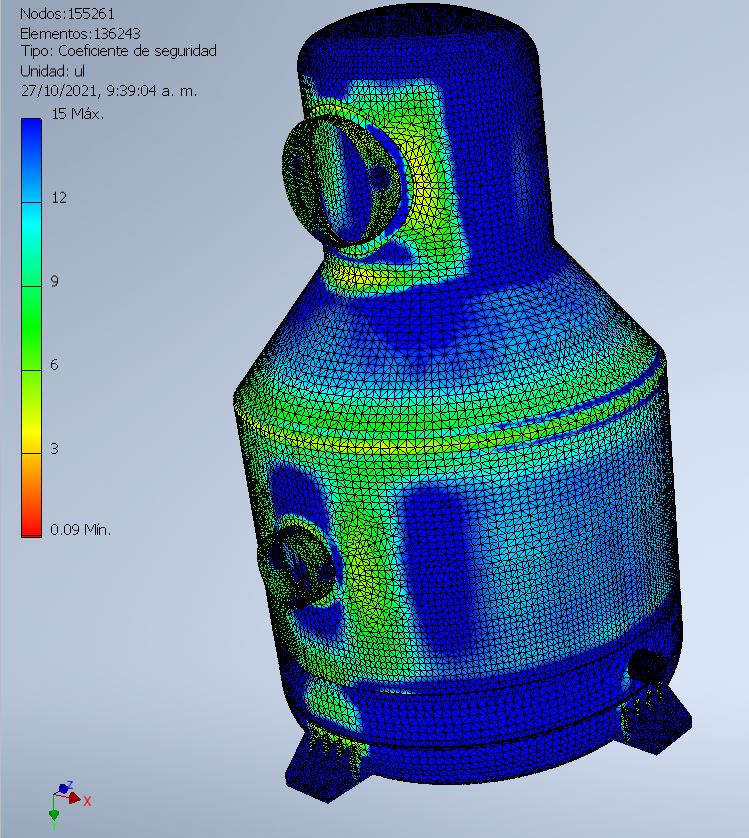Image resolution: width=749 pixels, height=838 pixels.
Task: Click the 'Elementos:136243' text
Action: point(80,33)
